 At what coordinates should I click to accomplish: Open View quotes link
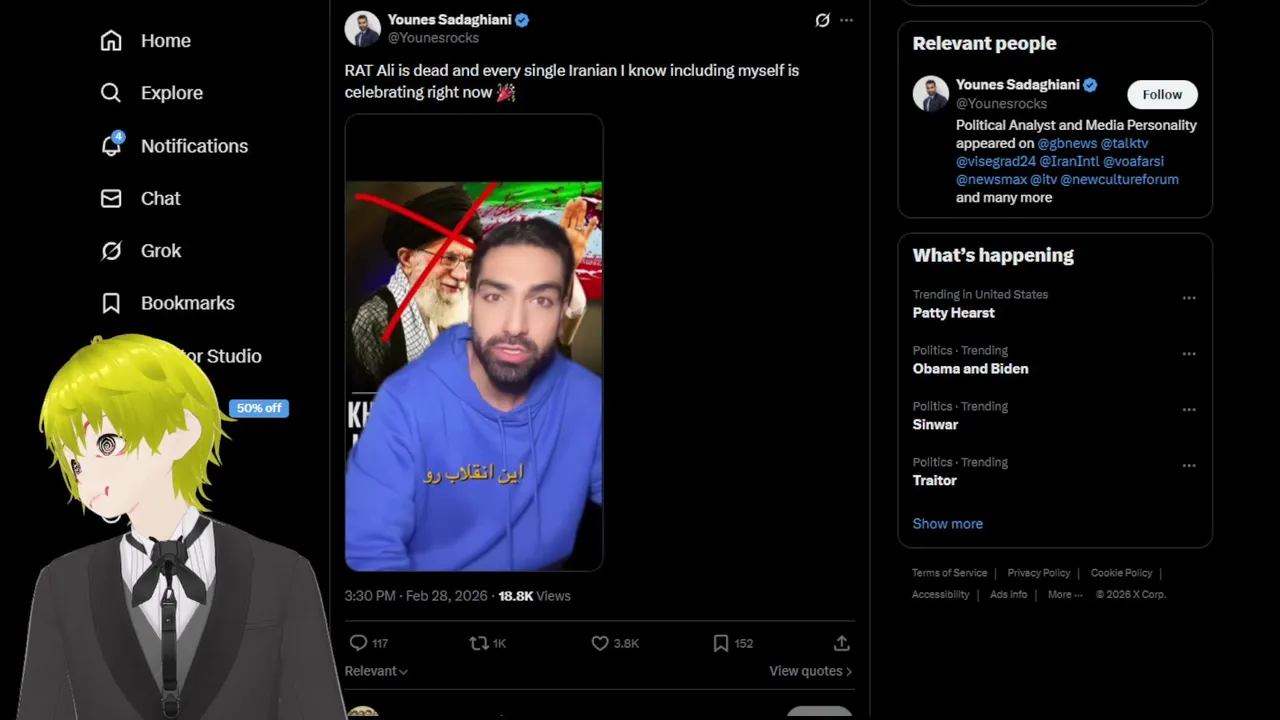click(810, 671)
